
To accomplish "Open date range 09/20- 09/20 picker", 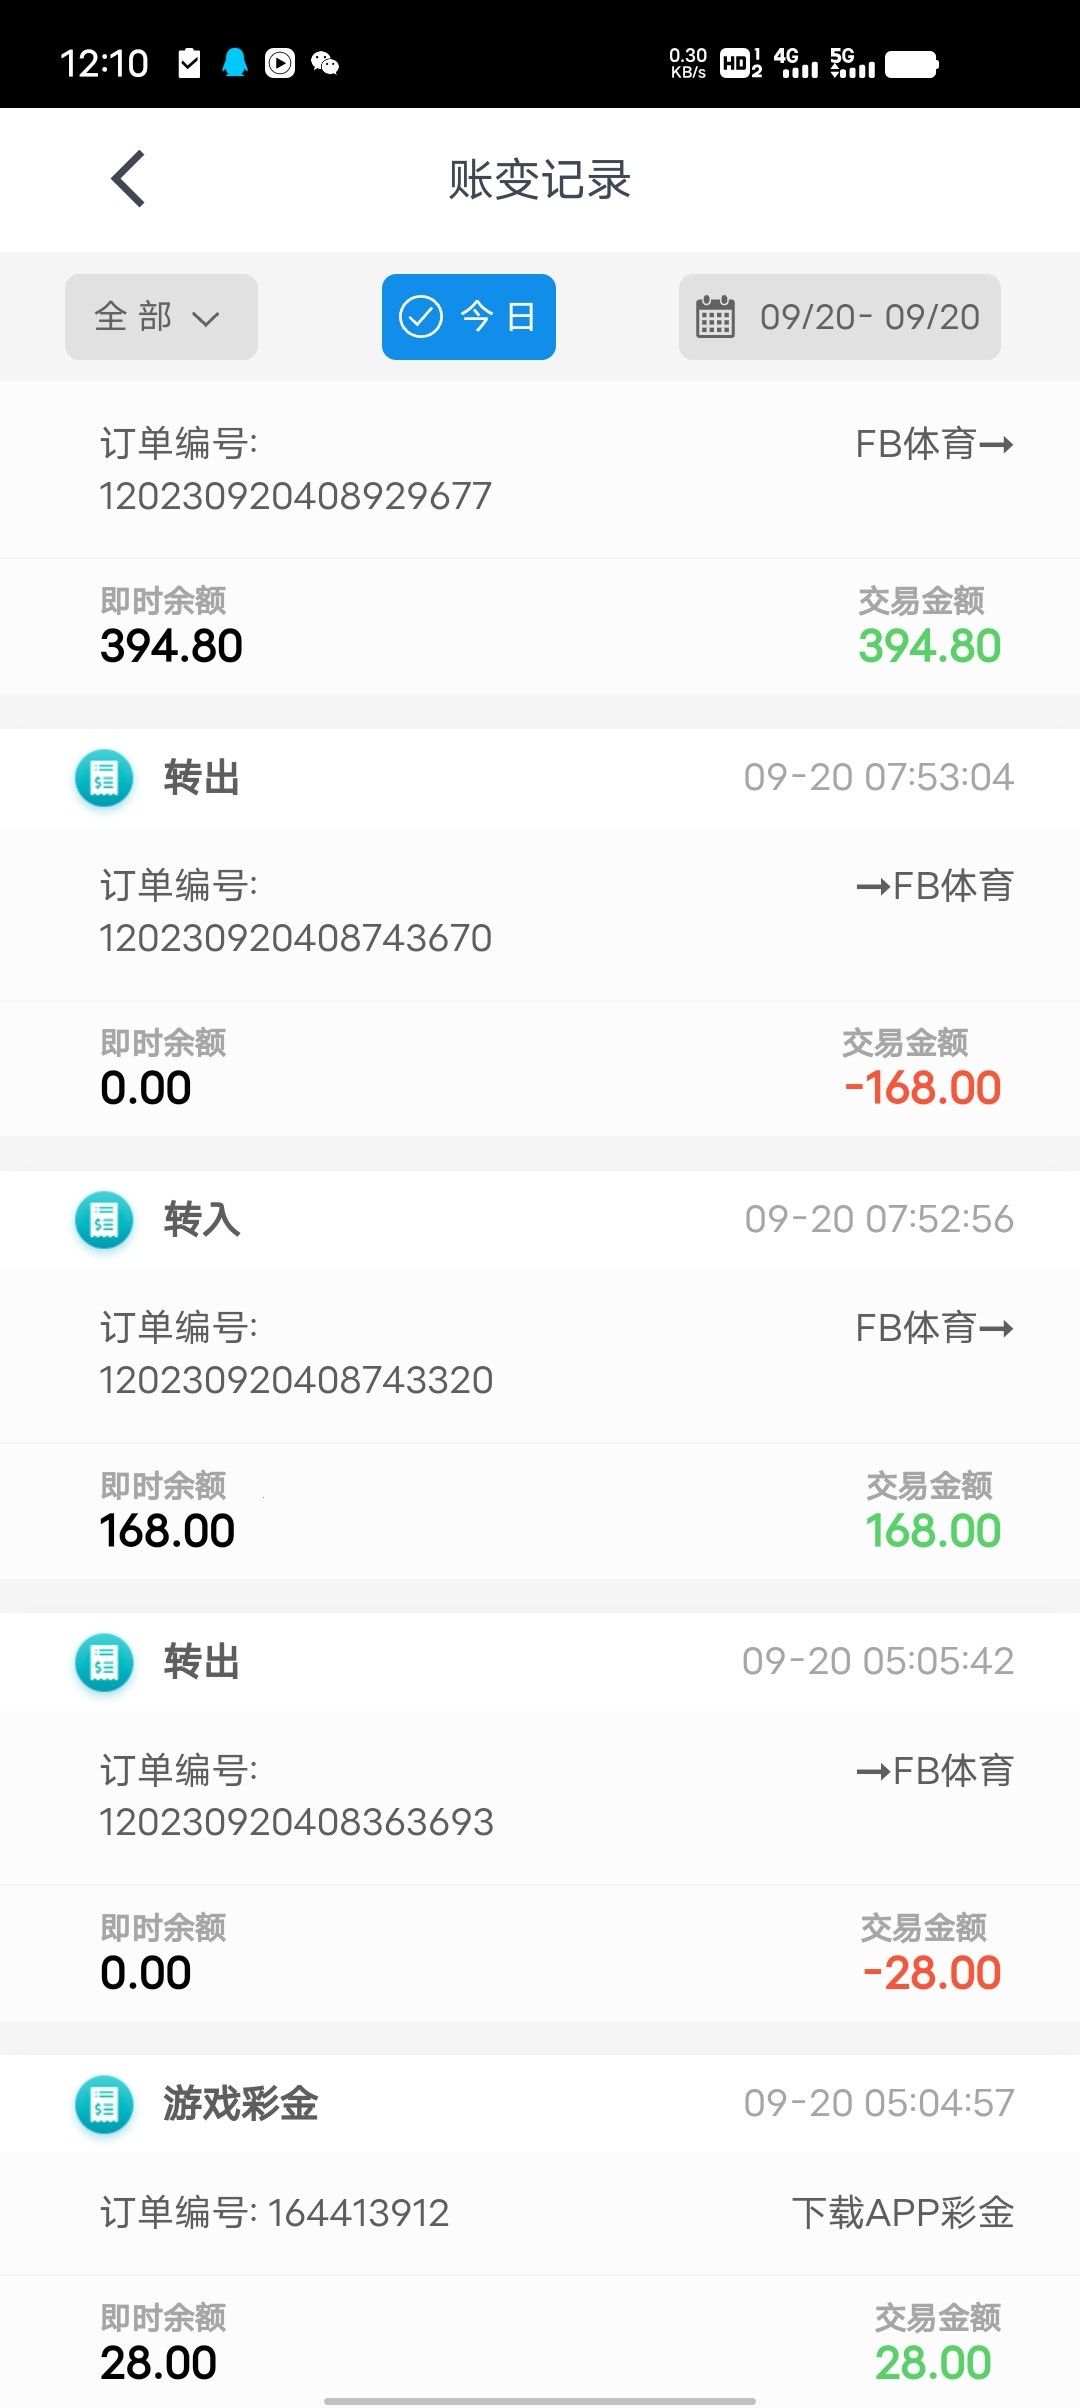I will (x=868, y=317).
